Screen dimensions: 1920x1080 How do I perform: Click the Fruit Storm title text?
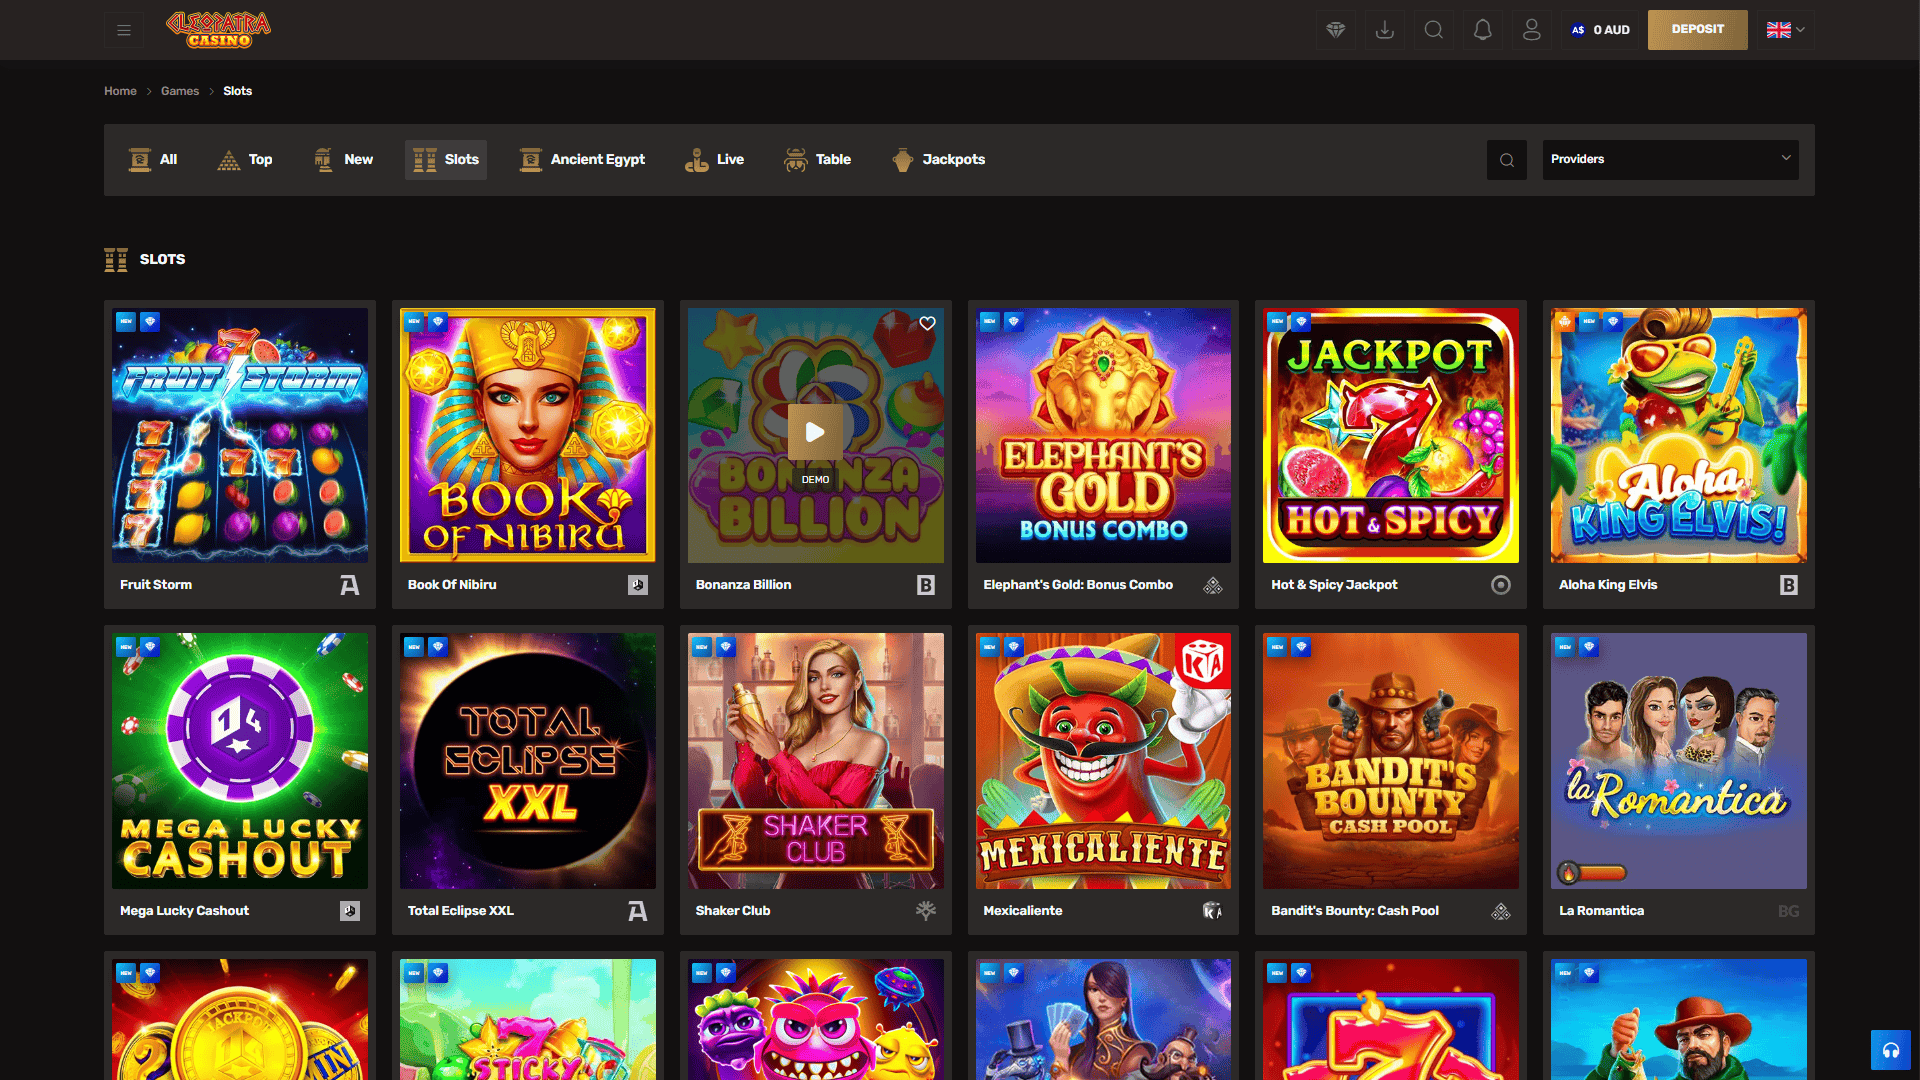pos(156,585)
